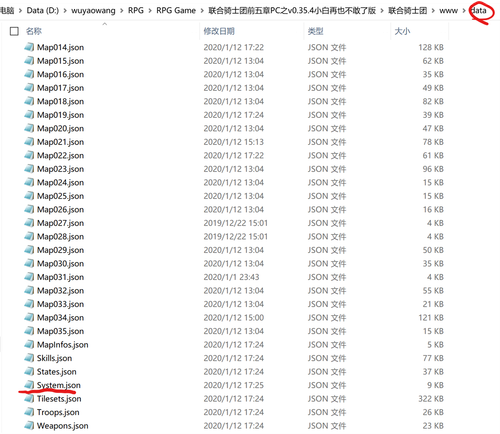Click the Map029.json file icon
The image size is (500, 434).
29,250
